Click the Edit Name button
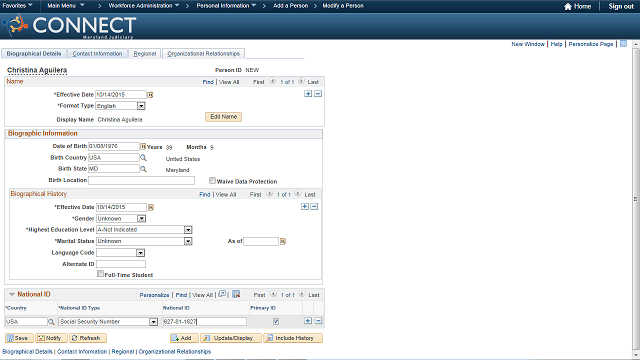640x360 pixels. (223, 117)
